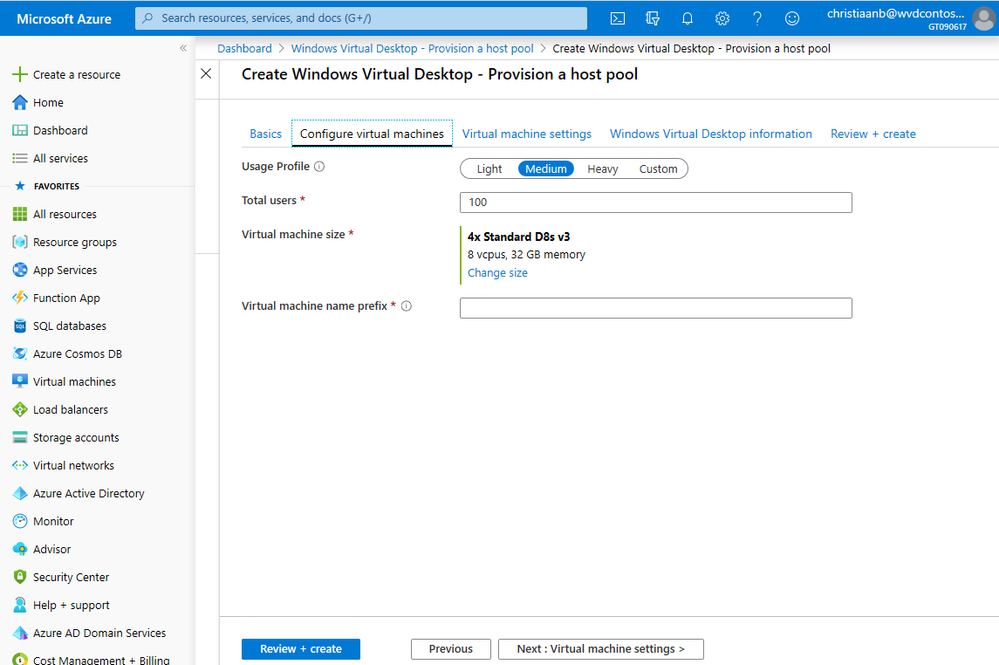Click the Home house icon
This screenshot has height=665, width=999.
click(20, 103)
